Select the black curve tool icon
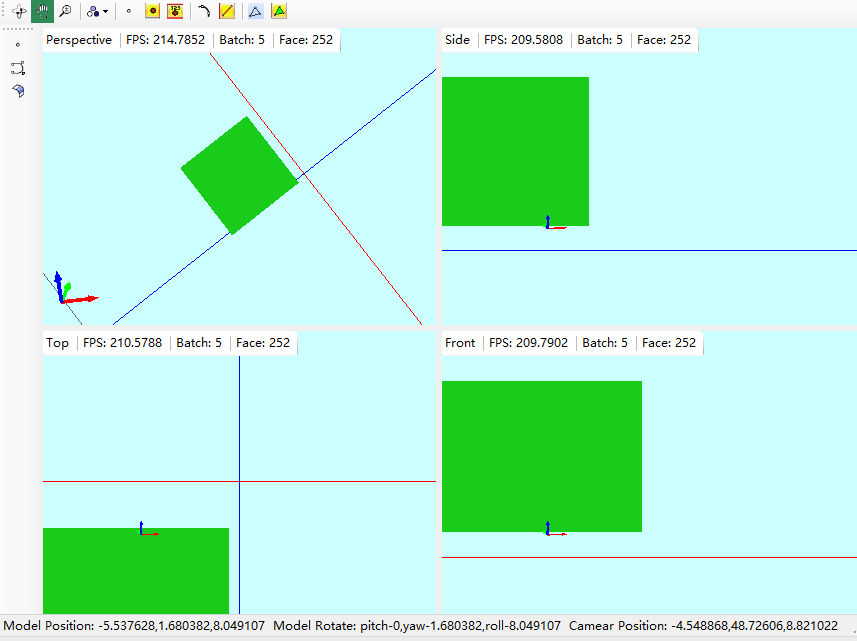 [204, 11]
